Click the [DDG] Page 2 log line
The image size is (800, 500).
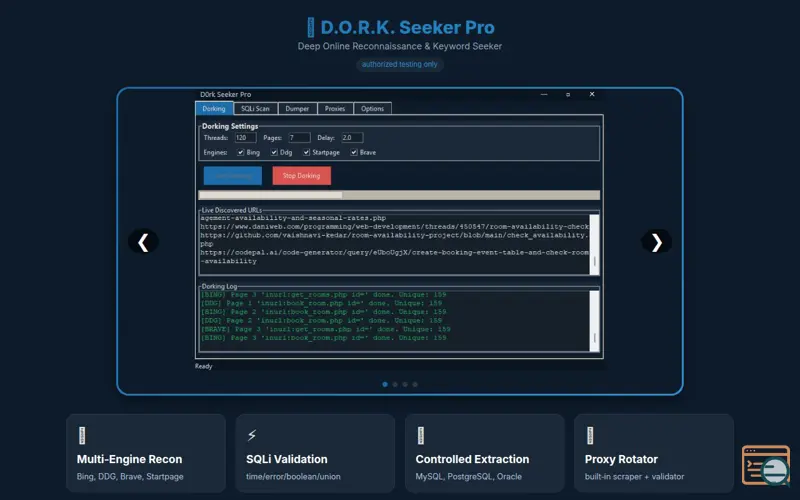[321, 320]
